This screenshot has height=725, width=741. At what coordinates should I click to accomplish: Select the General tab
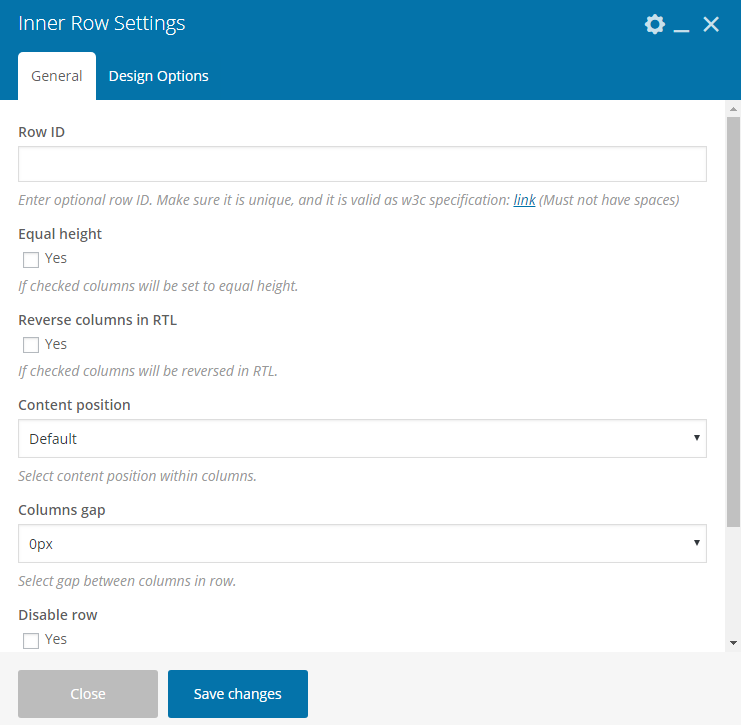[x=57, y=76]
